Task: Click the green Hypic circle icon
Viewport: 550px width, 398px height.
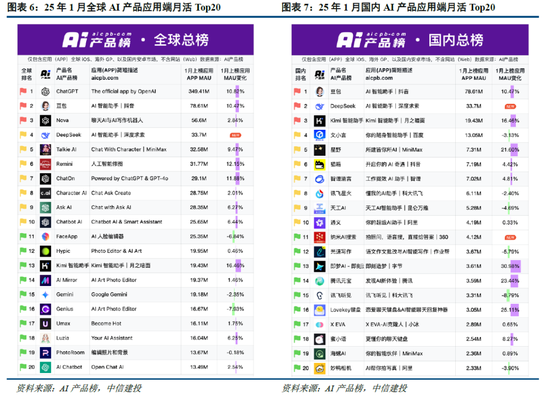Action: point(45,251)
